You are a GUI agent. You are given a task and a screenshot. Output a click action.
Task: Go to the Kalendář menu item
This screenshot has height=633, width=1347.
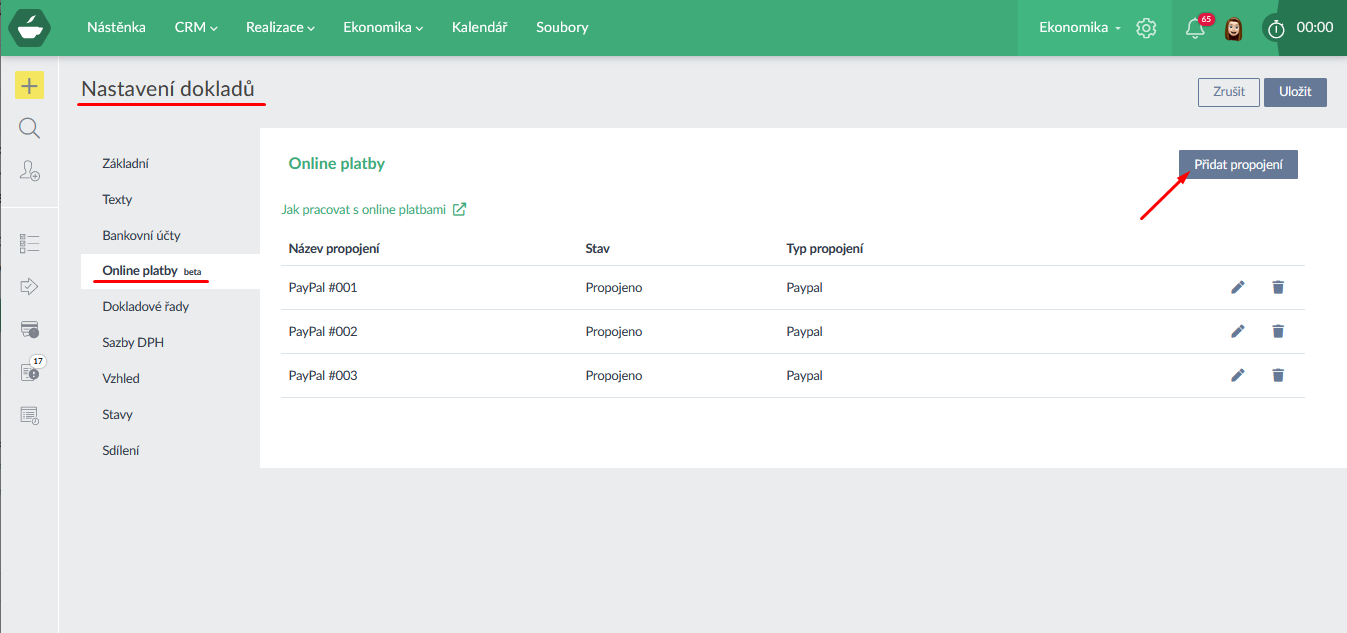479,28
